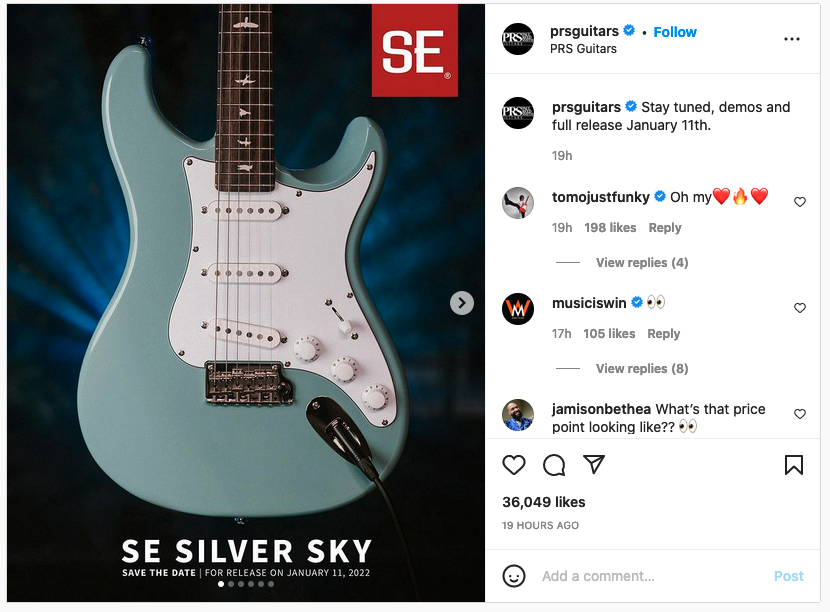The width and height of the screenshot is (830, 612).
Task: Reply to tomojustfunky's comment
Action: (x=665, y=228)
